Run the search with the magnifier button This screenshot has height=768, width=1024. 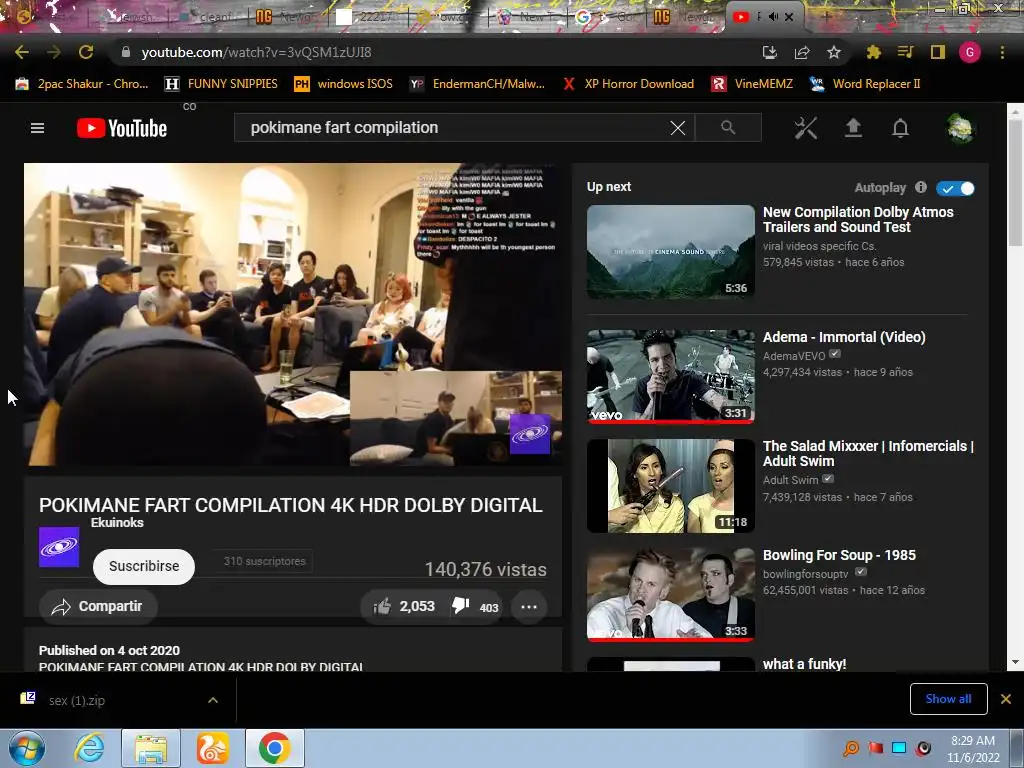tap(728, 127)
